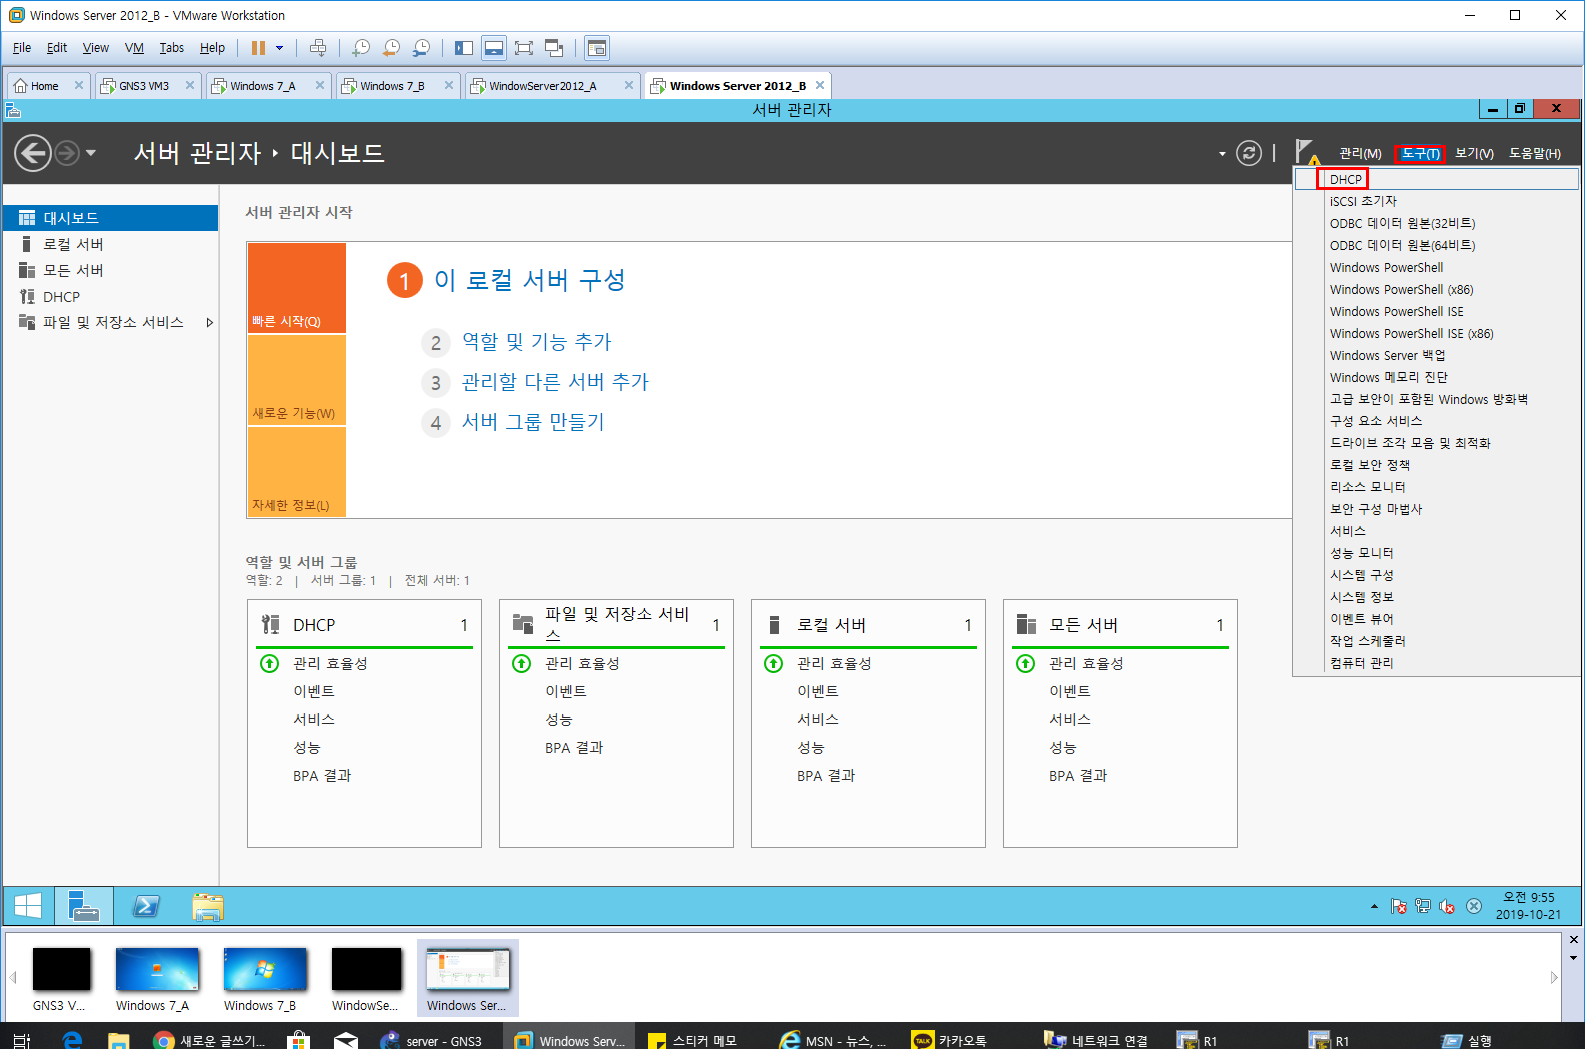Click 관리할 다른 서버 추가 link

[555, 382]
